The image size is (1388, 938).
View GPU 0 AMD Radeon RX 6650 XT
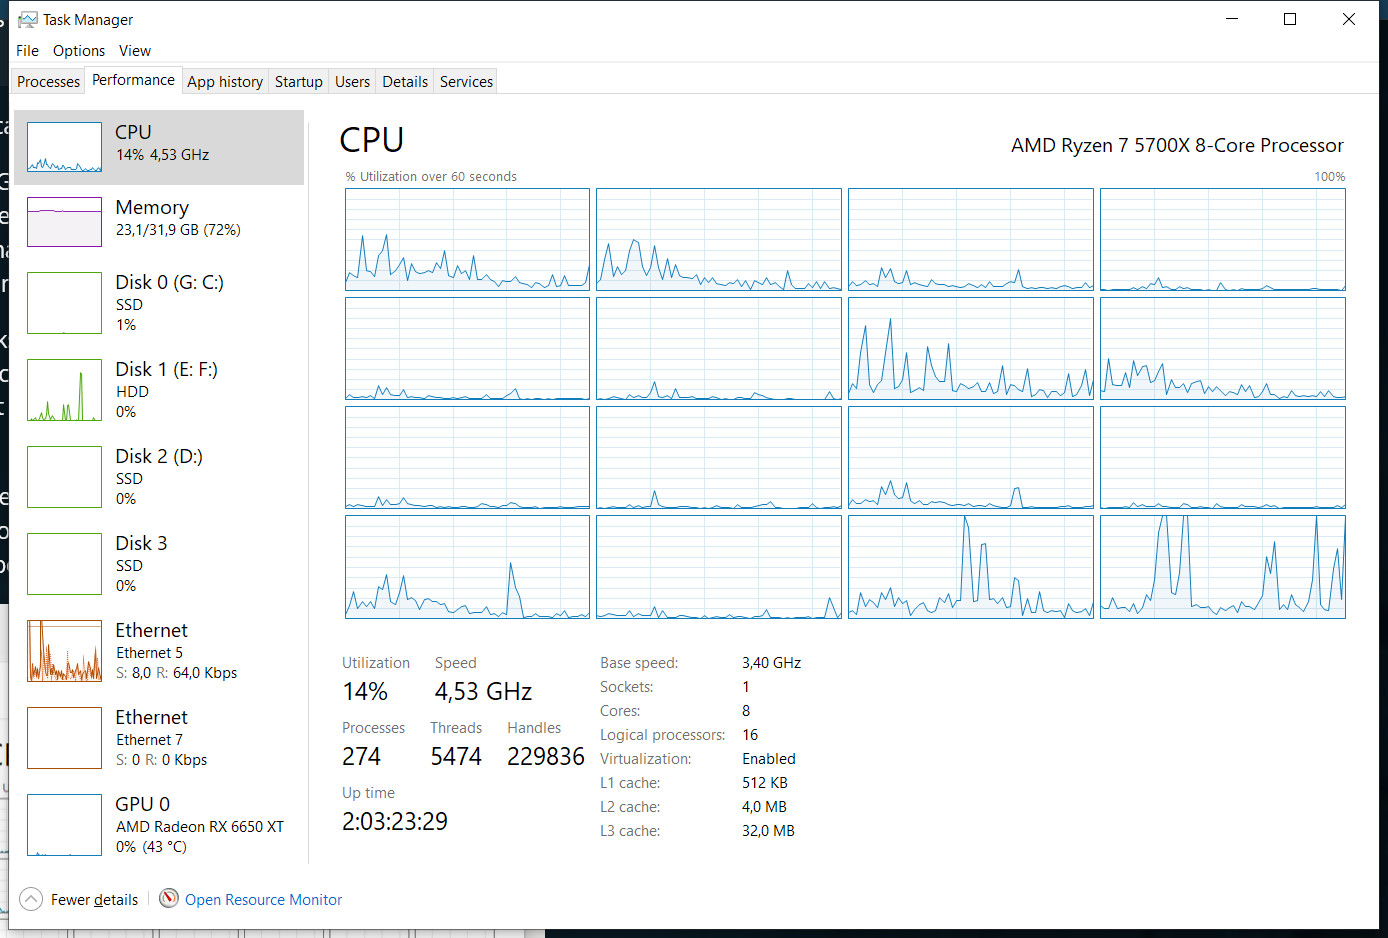(199, 824)
